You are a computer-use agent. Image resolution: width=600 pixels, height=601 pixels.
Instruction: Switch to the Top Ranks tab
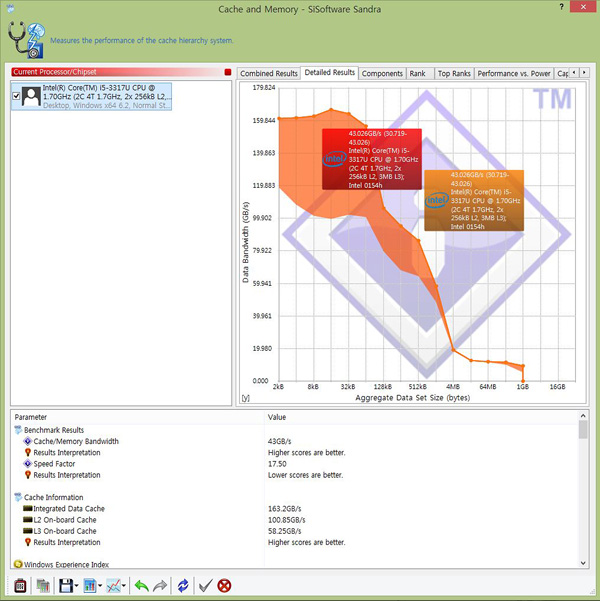(454, 73)
